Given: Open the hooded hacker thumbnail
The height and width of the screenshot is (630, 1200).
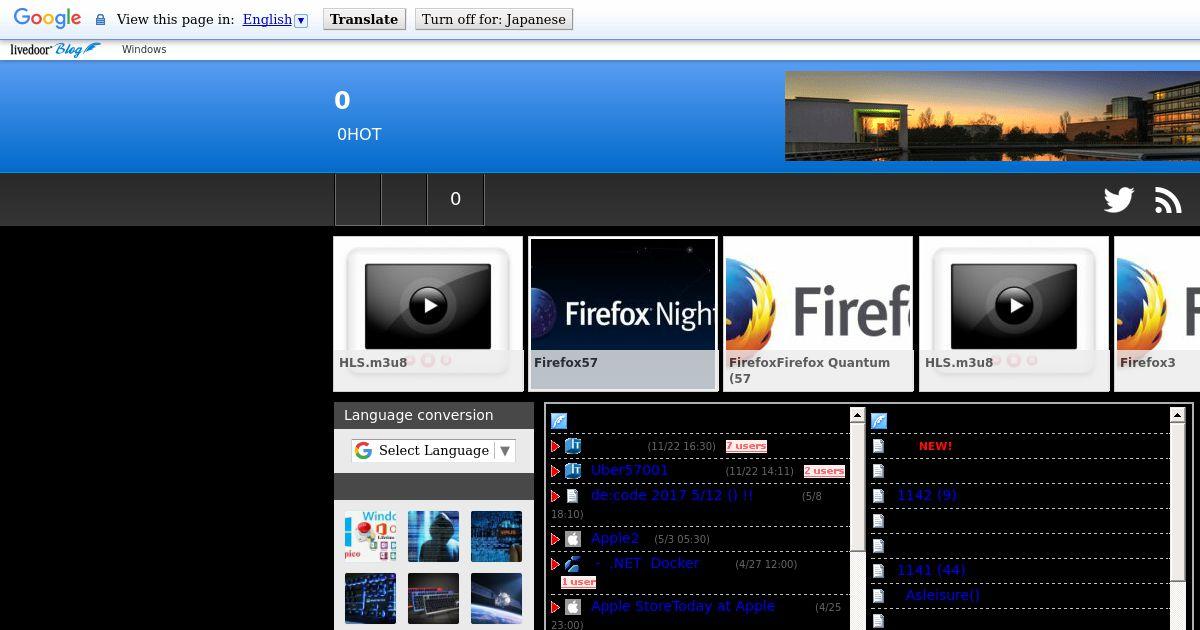Looking at the screenshot, I should pyautogui.click(x=433, y=536).
